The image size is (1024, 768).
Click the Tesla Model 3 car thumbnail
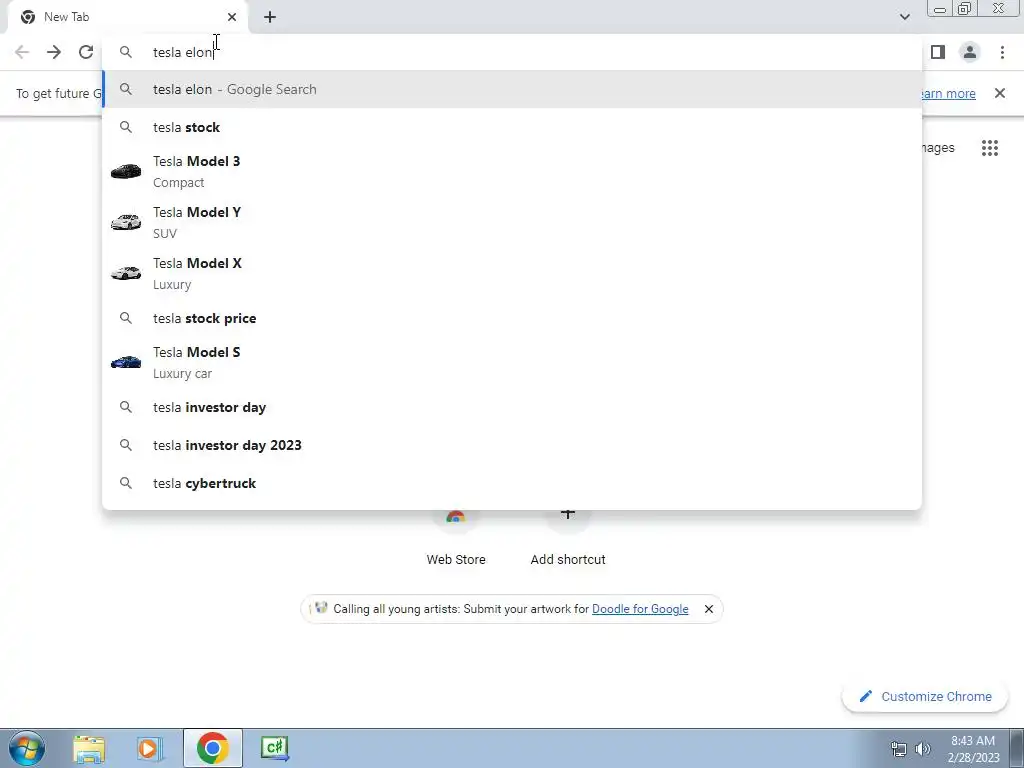click(126, 172)
